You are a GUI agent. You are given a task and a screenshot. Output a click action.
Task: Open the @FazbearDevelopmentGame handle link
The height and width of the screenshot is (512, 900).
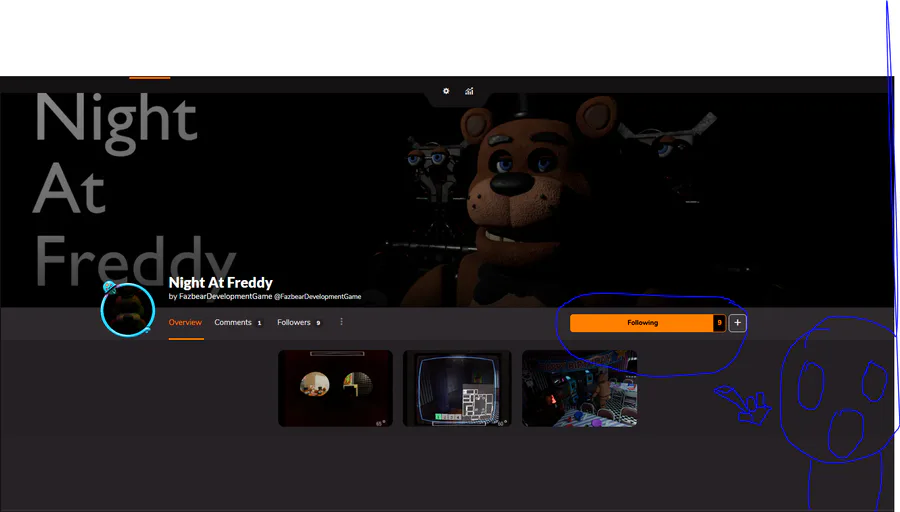(317, 296)
